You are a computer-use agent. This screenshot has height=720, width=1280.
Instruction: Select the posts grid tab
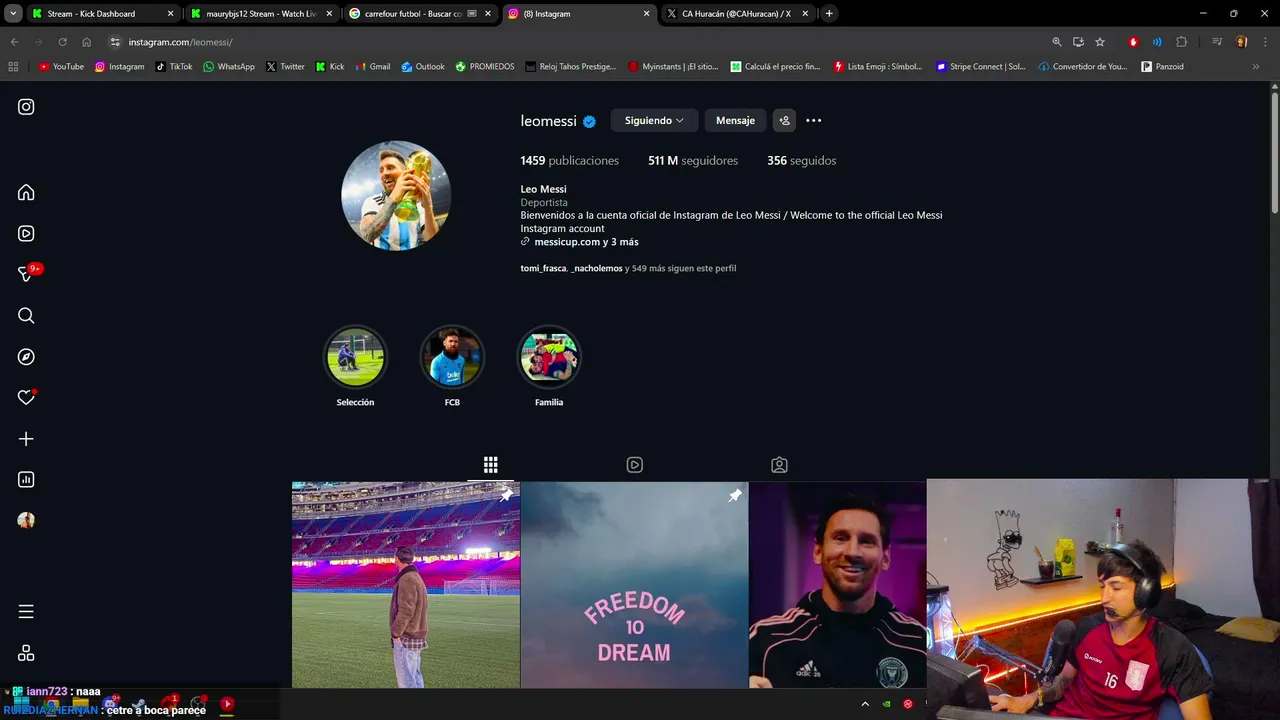click(490, 465)
